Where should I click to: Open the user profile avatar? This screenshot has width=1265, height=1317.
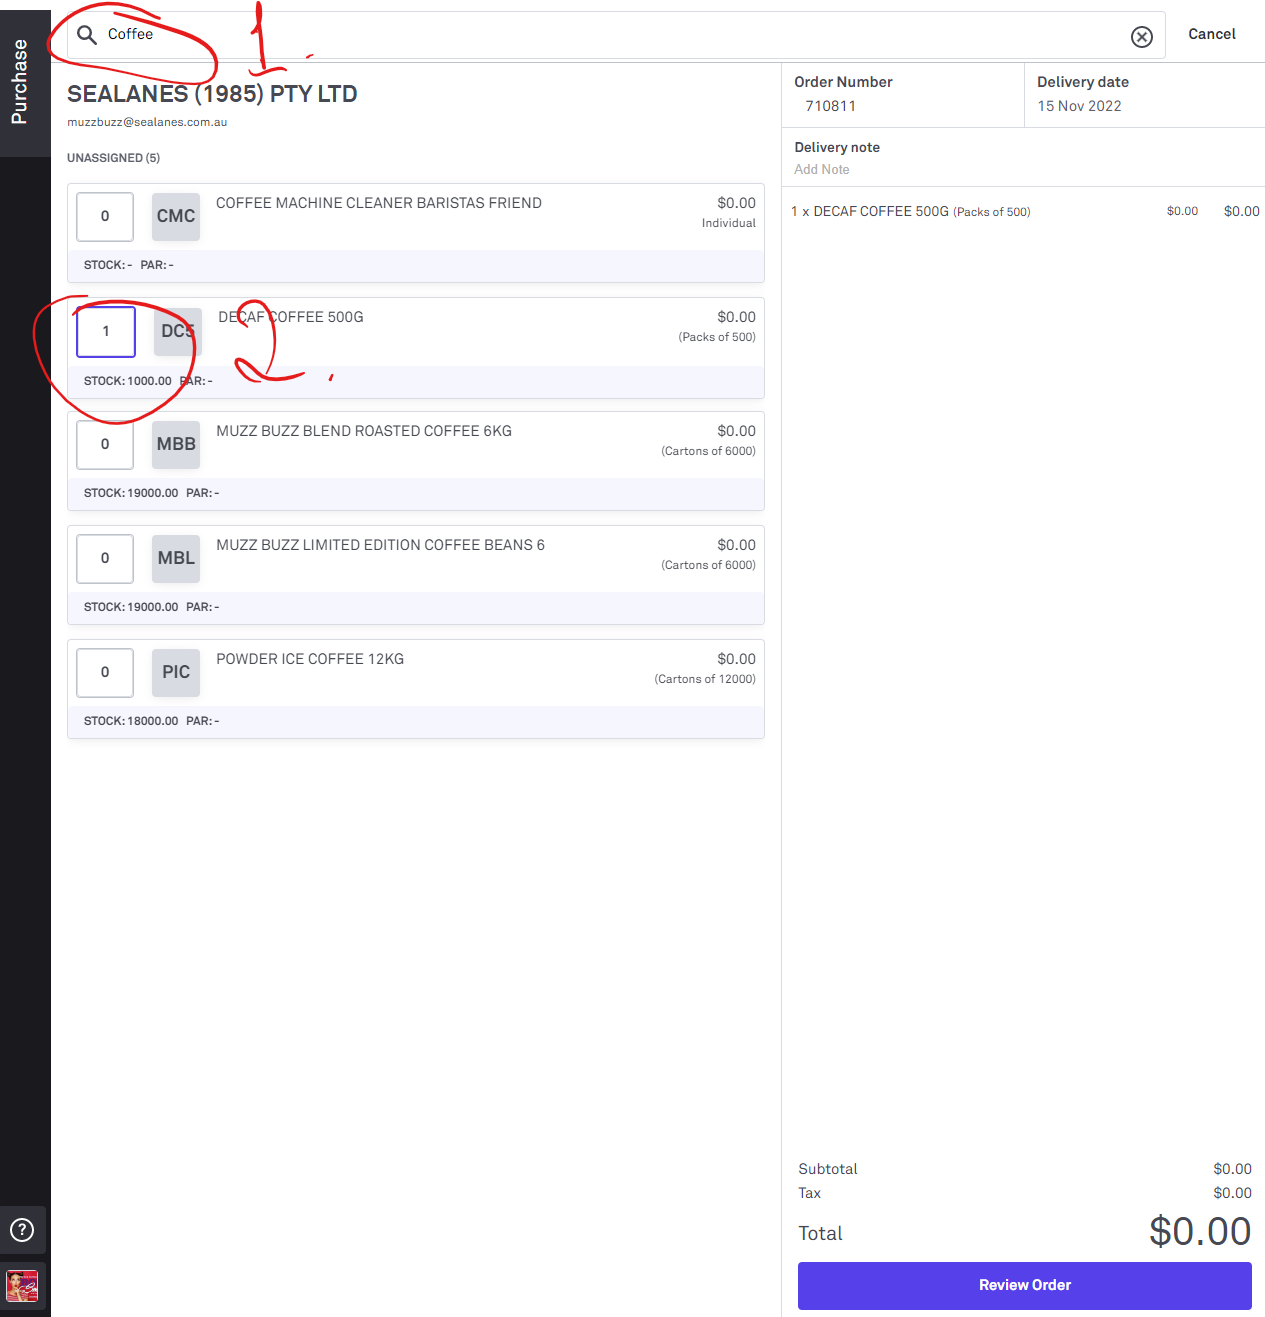pos(22,1286)
